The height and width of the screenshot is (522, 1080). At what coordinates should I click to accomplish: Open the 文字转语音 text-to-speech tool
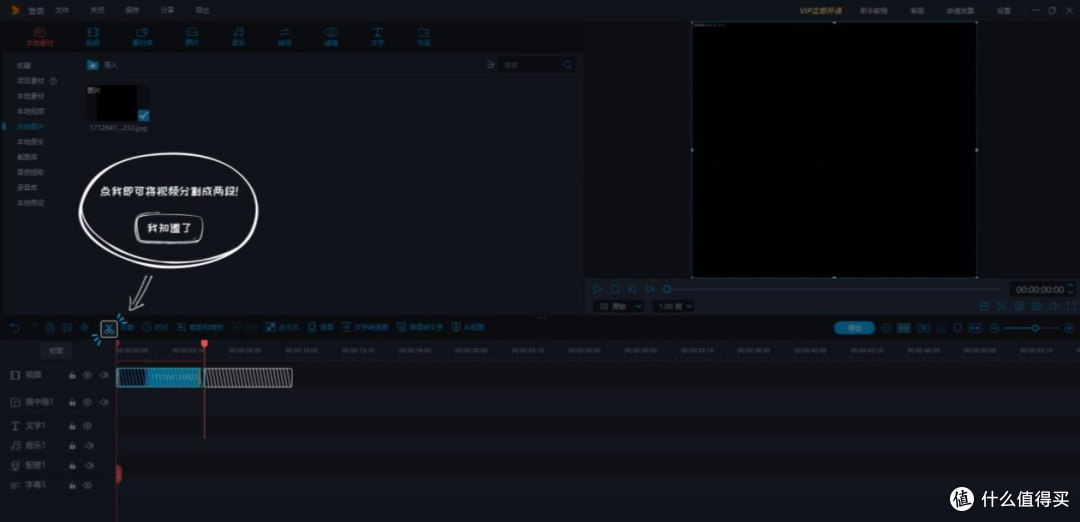click(x=365, y=328)
